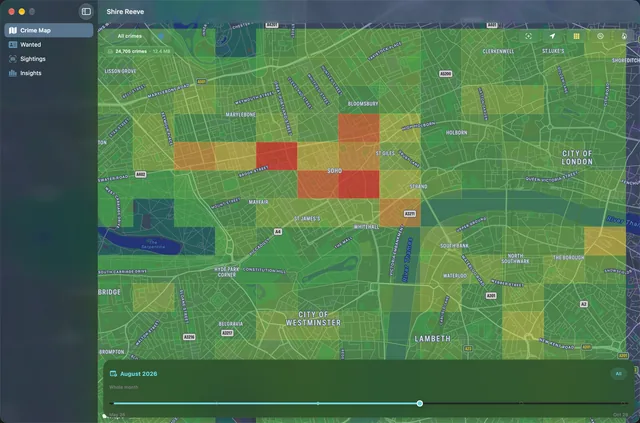This screenshot has height=423, width=640.
Task: Click the SOUTH BANK map label
Action: click(454, 246)
